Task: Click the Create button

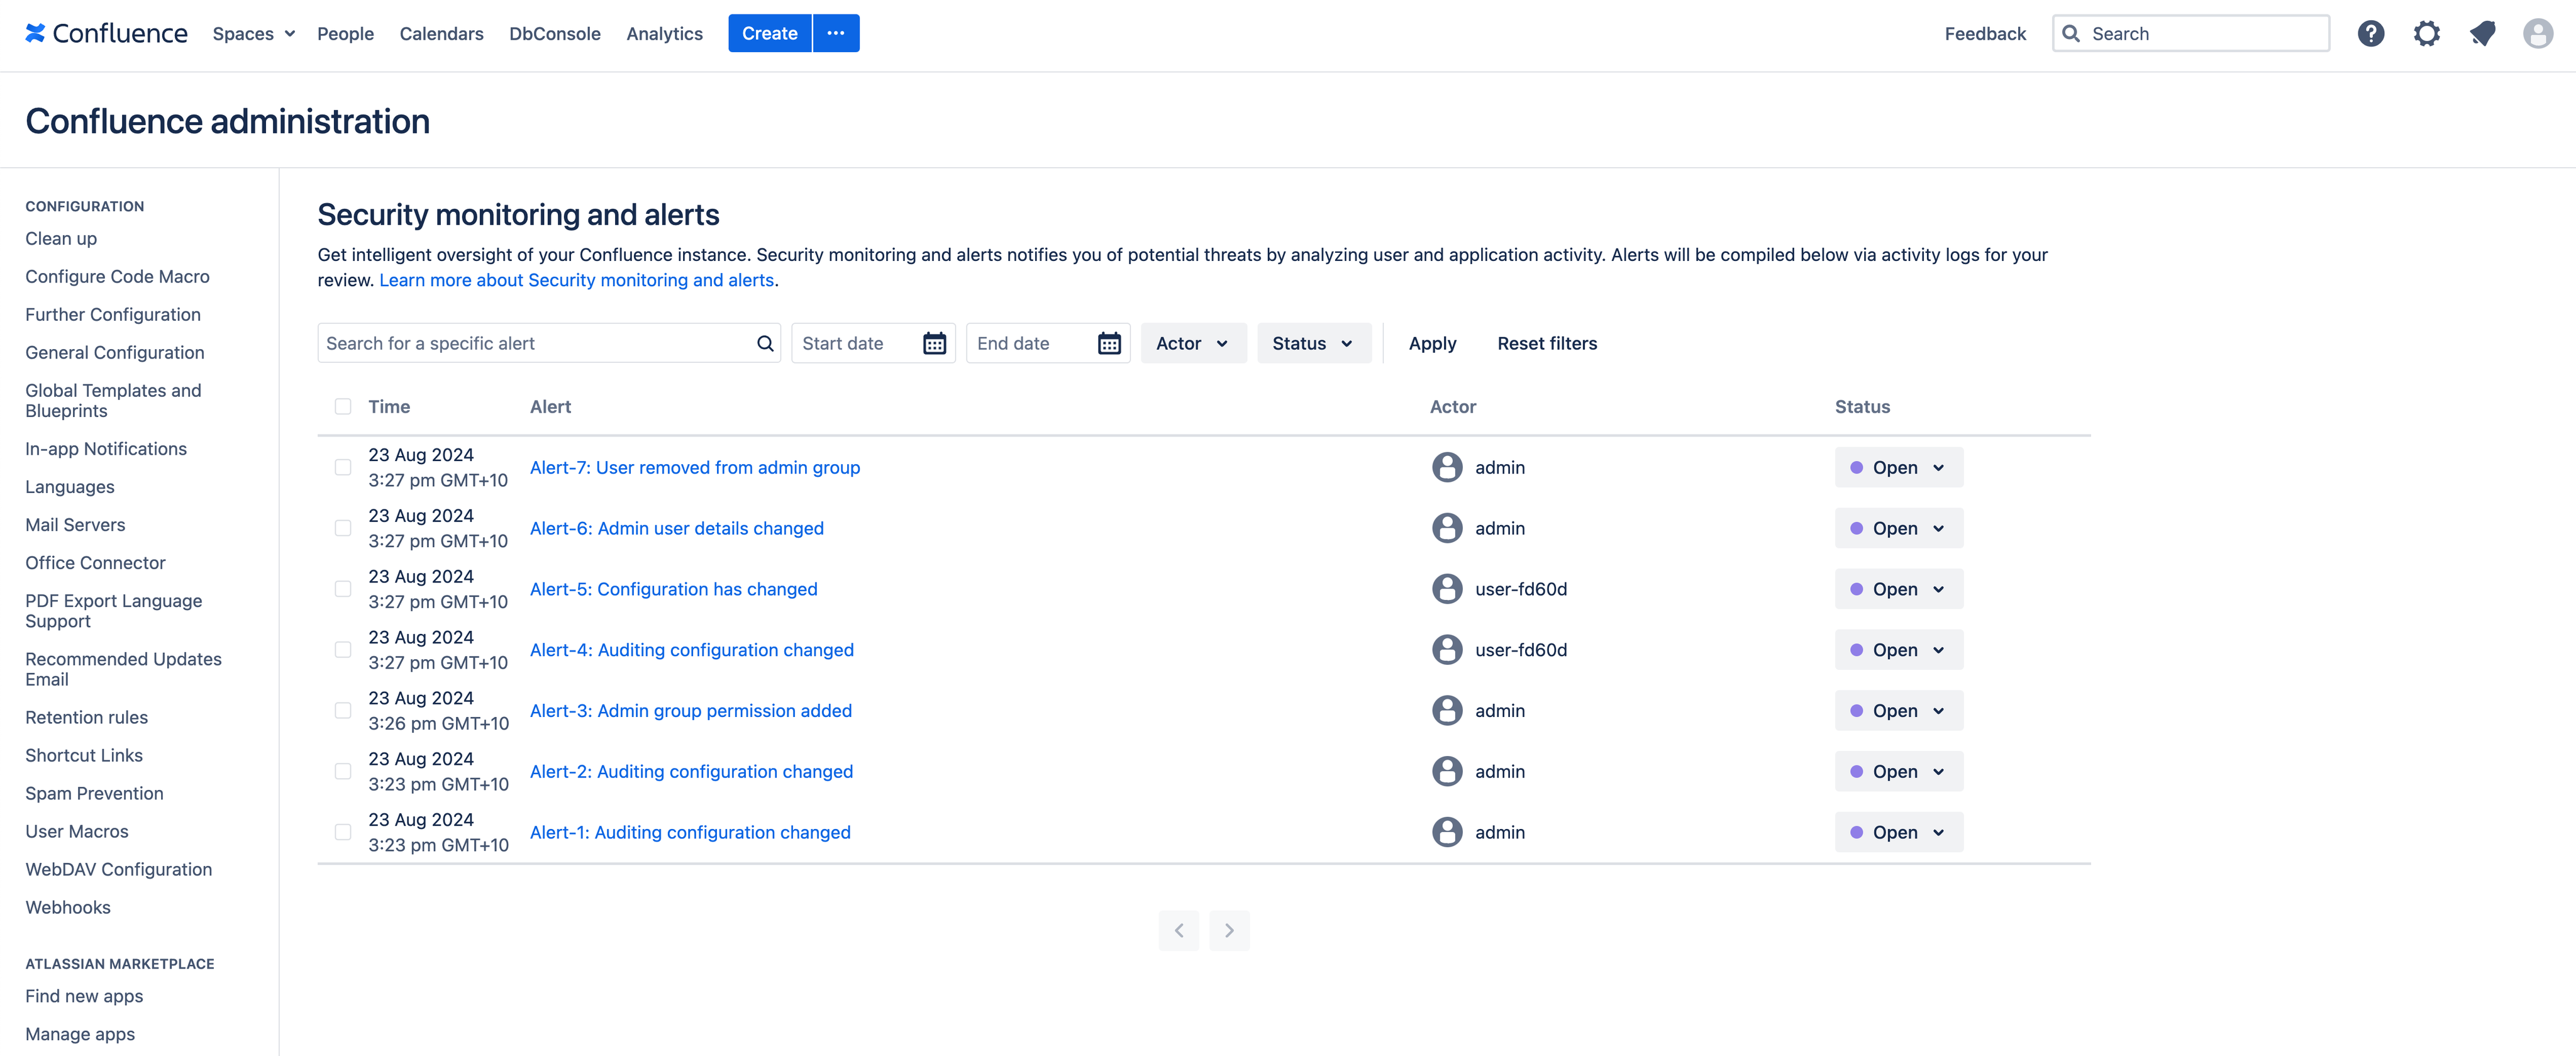Action: 770,33
